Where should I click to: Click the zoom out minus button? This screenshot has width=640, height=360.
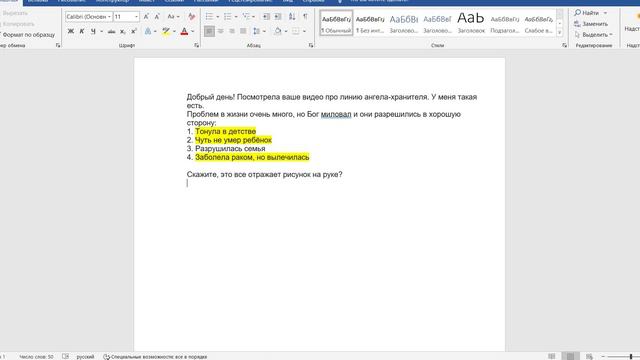603,357
